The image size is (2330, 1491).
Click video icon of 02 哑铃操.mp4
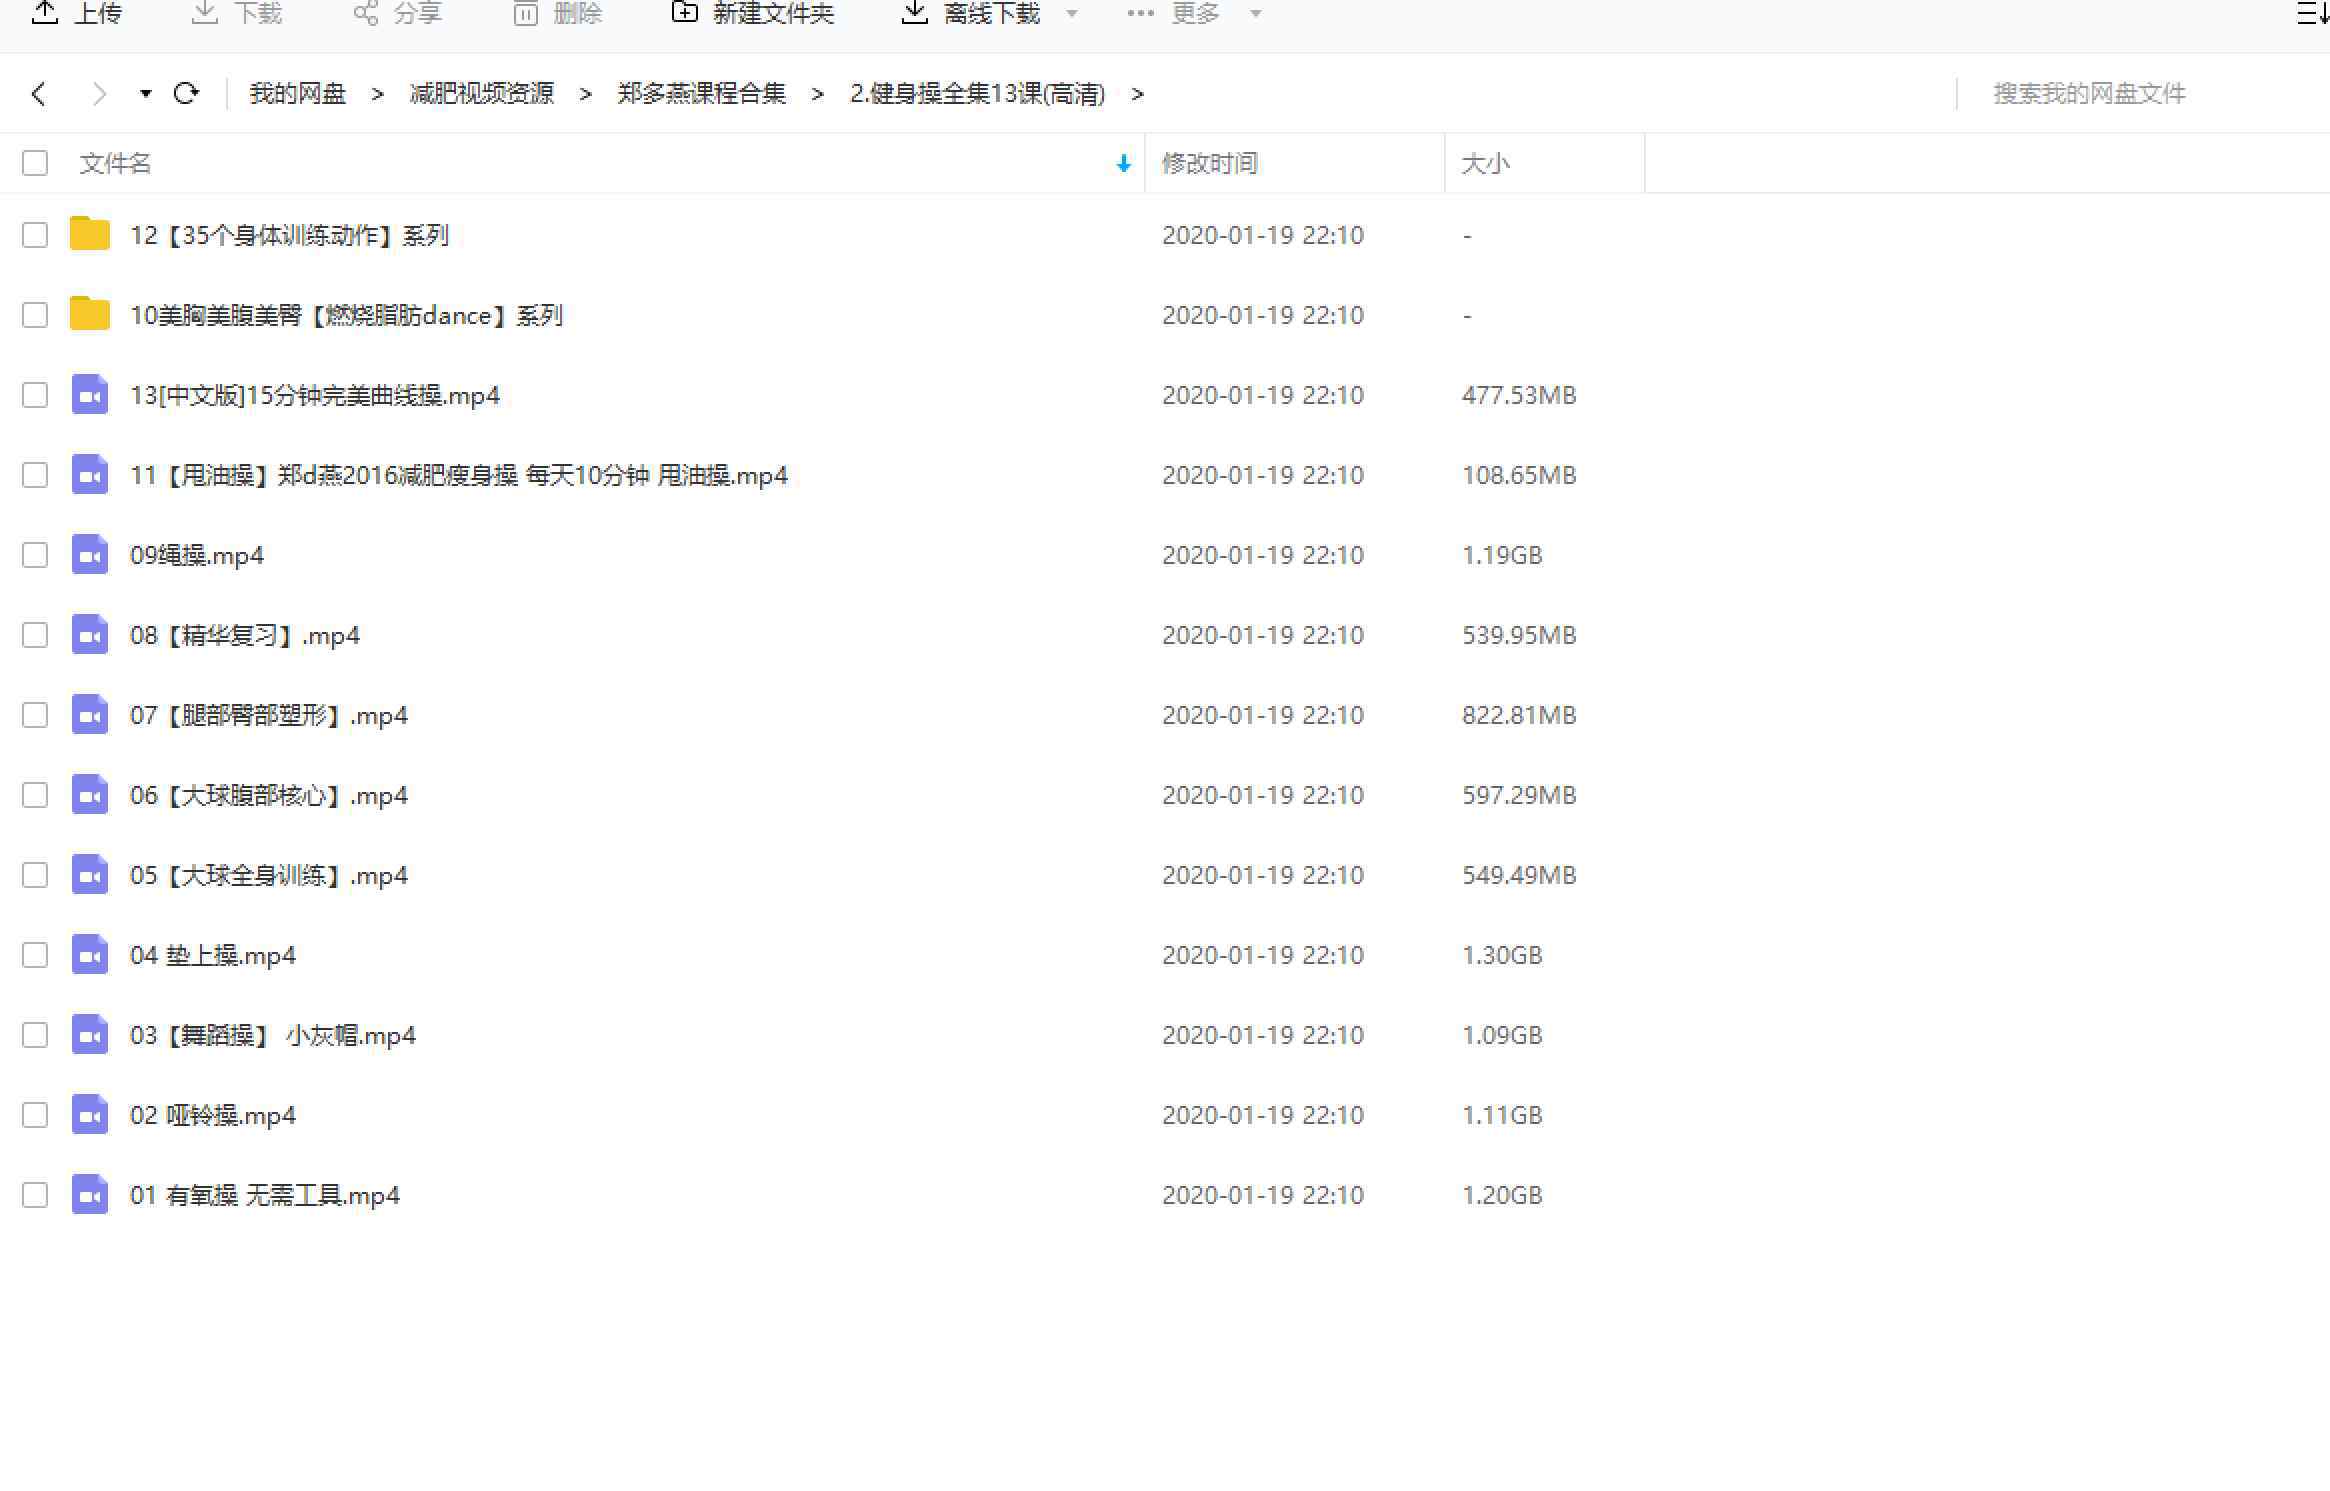tap(90, 1114)
